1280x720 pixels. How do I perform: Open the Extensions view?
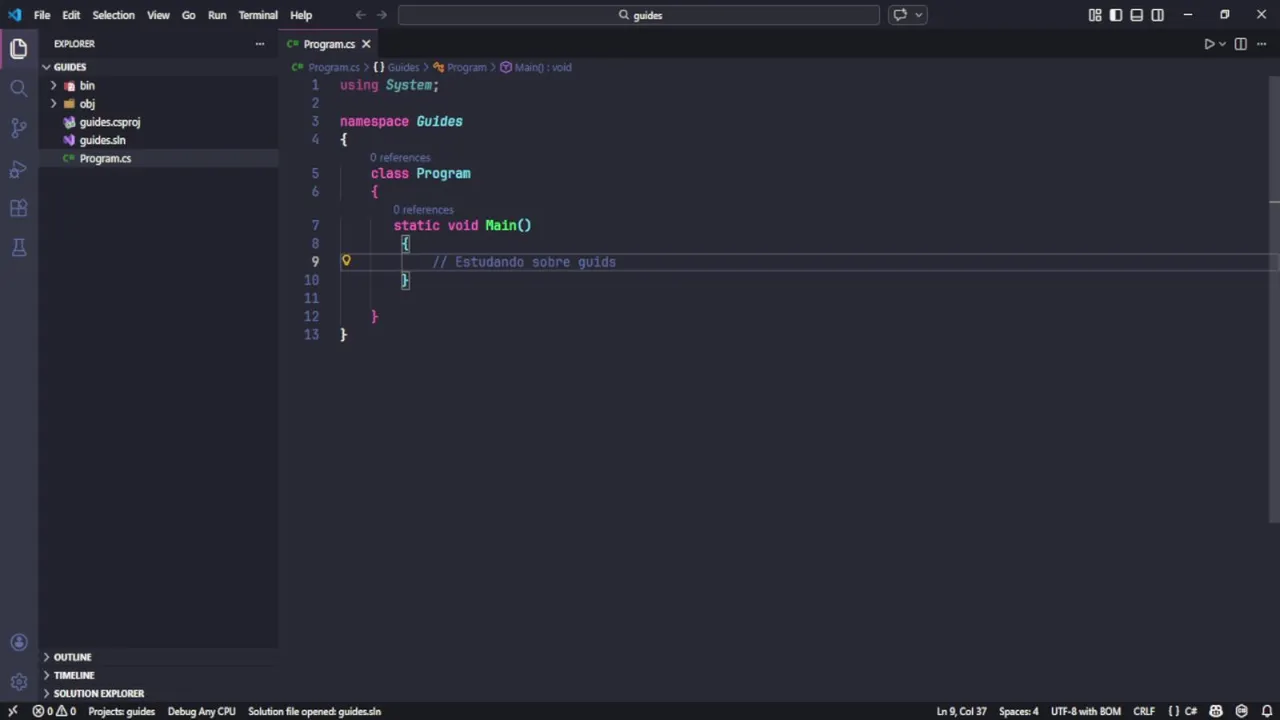coord(18,208)
